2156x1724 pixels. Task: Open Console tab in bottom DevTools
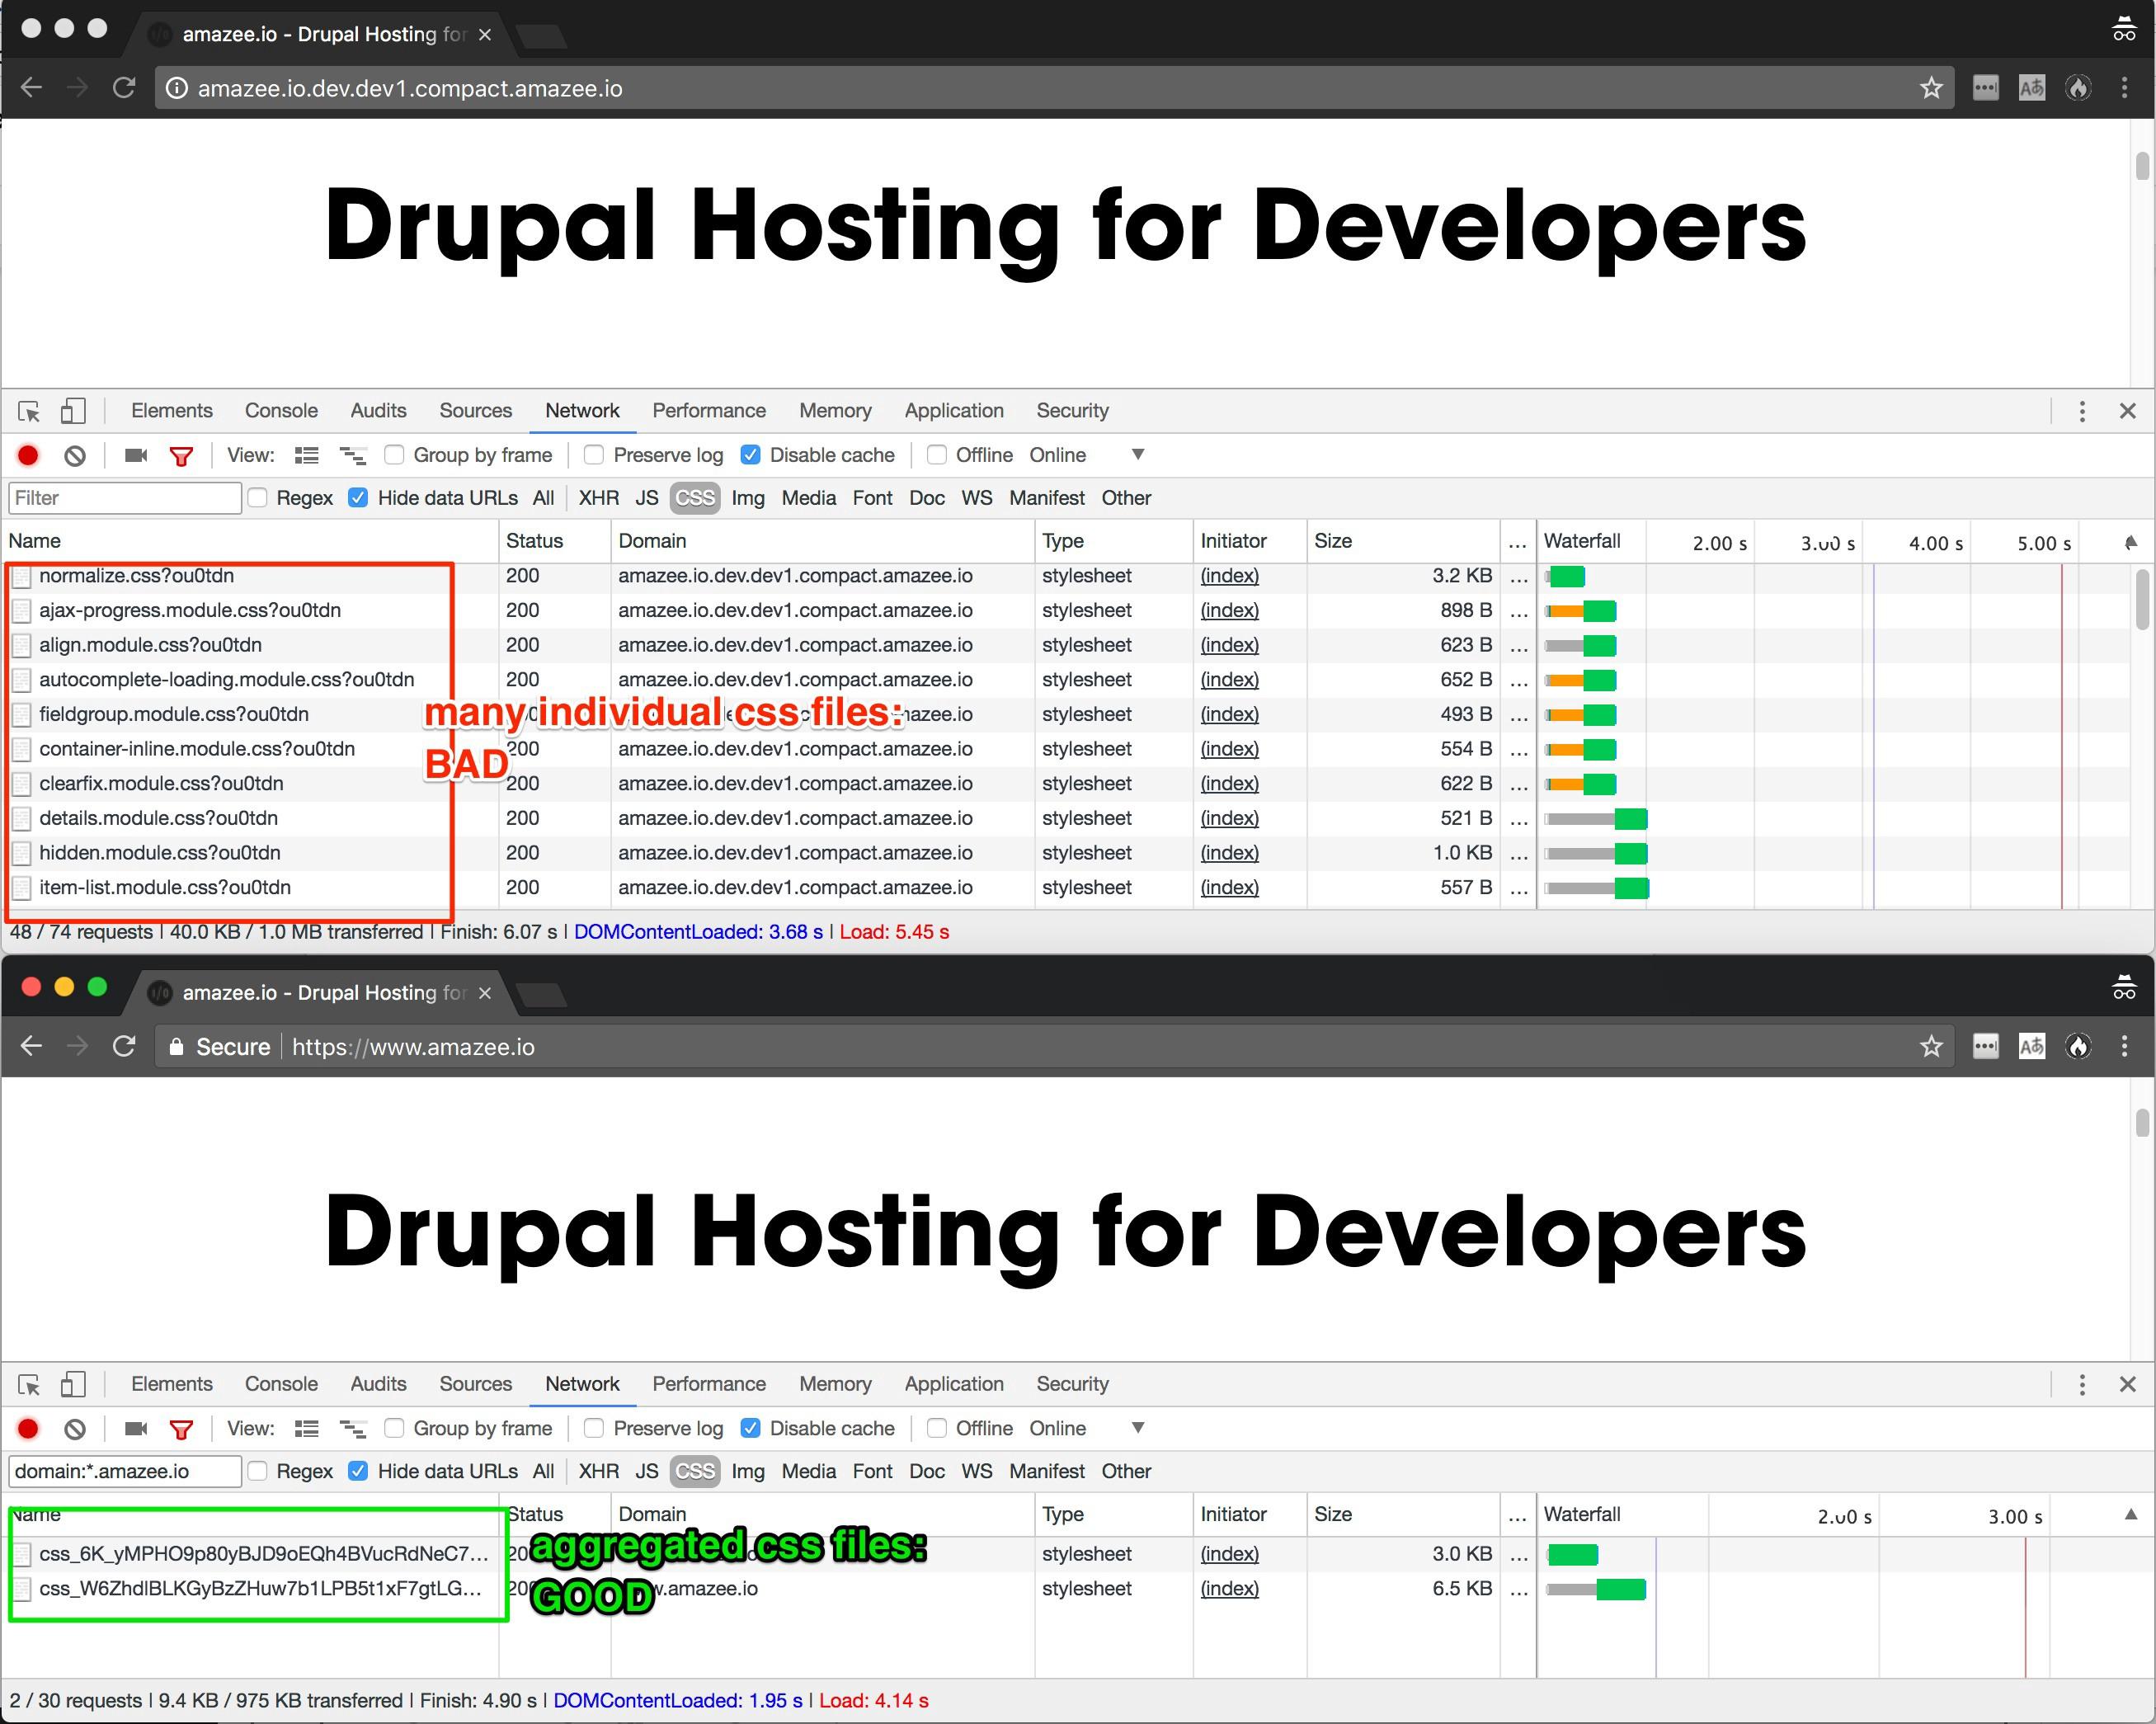[281, 1384]
